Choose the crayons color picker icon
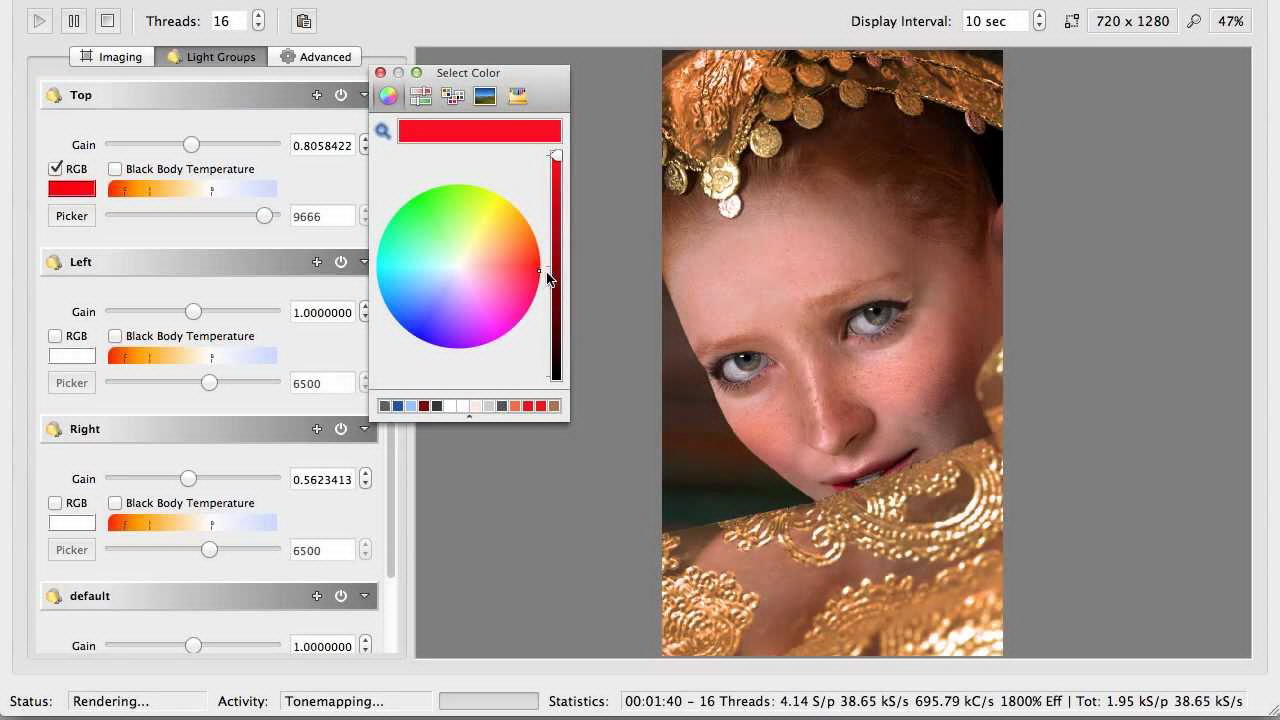The image size is (1280, 720). pos(517,96)
